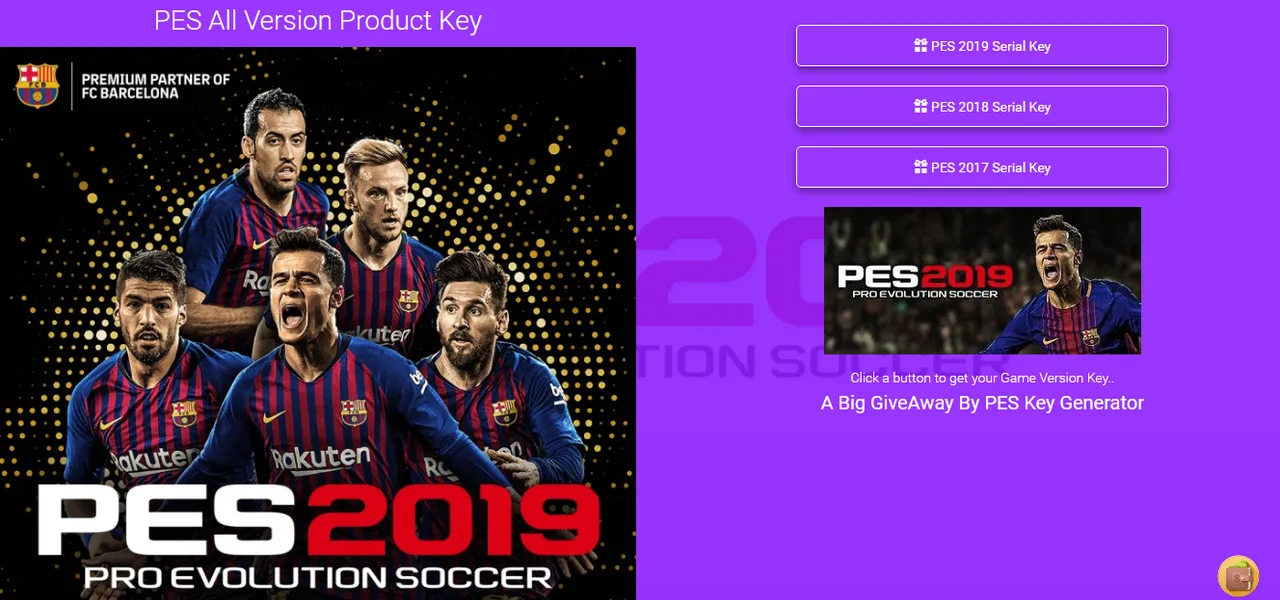Click the PES 2019 logo inside the small banner
1280x600 pixels.
[x=924, y=281]
